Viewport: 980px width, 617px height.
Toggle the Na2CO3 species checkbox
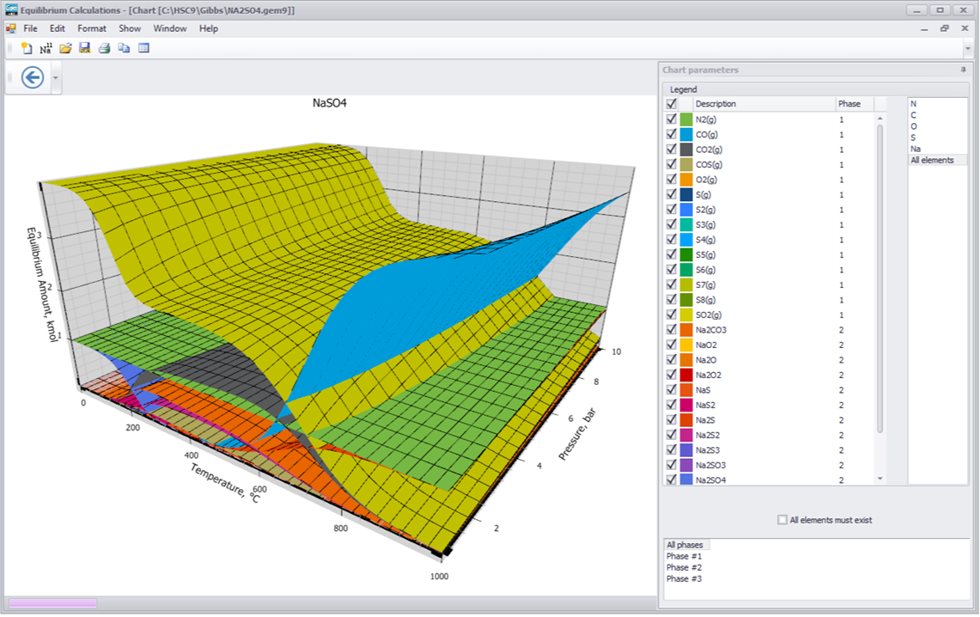672,330
